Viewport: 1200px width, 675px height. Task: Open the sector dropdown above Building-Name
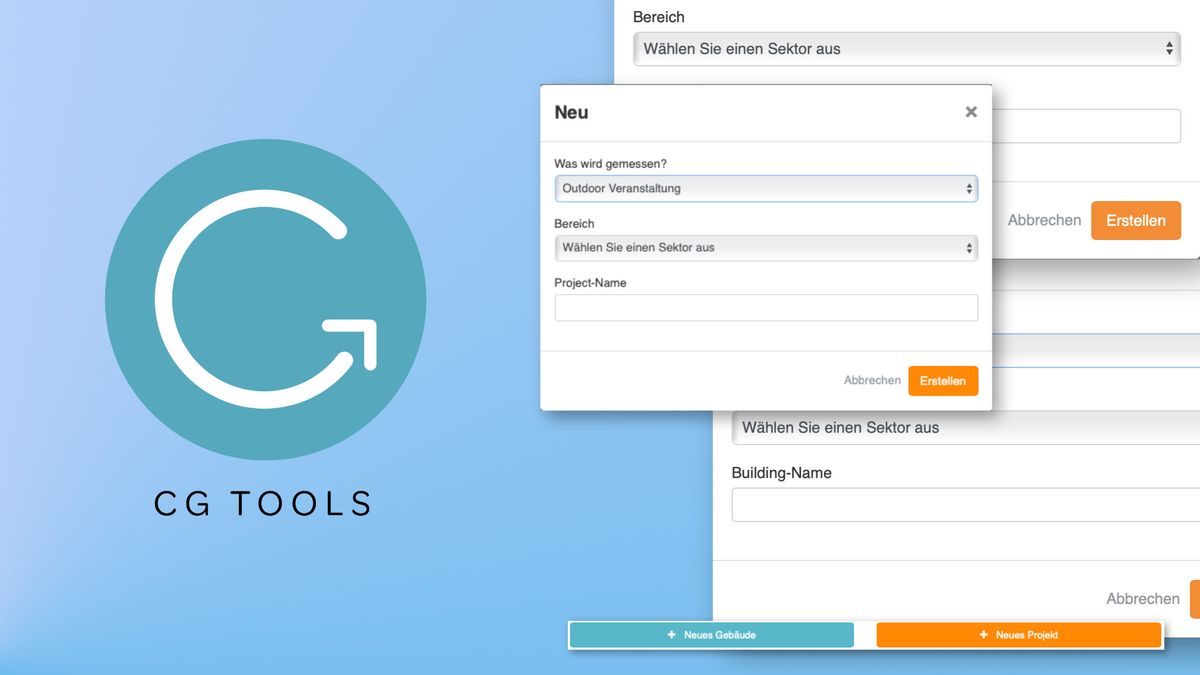(x=965, y=427)
